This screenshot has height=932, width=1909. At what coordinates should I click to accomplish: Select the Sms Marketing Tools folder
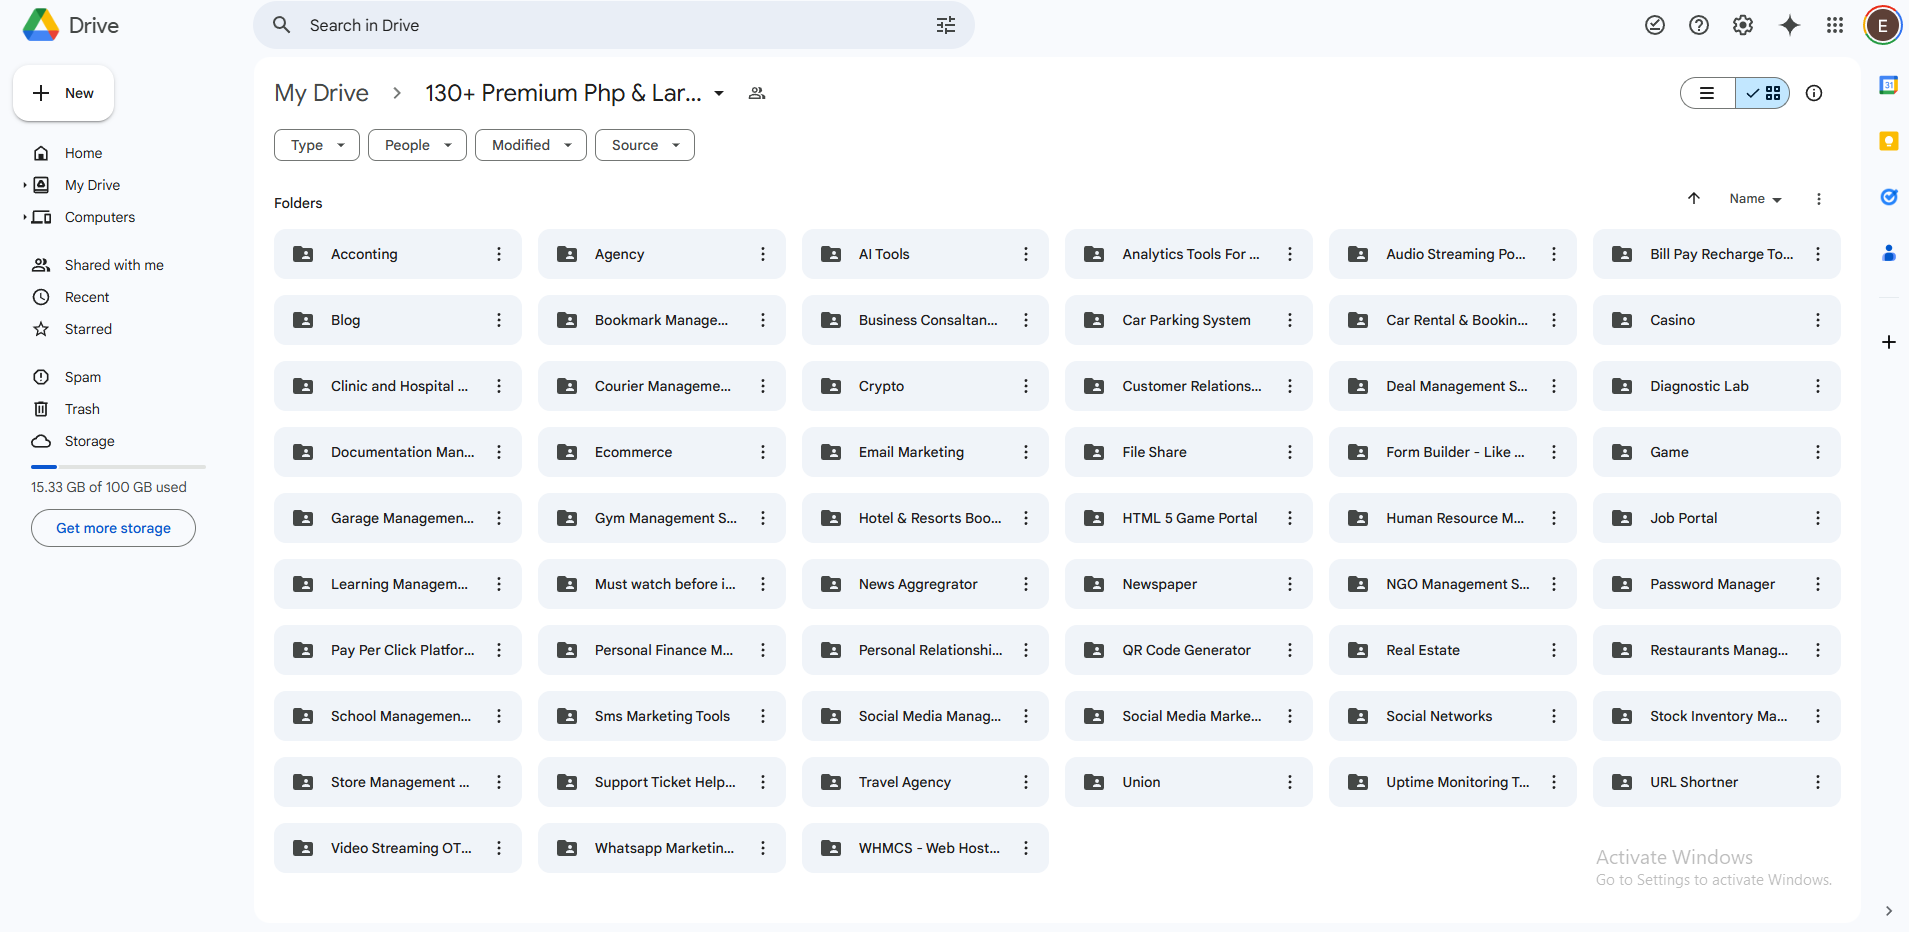[661, 716]
